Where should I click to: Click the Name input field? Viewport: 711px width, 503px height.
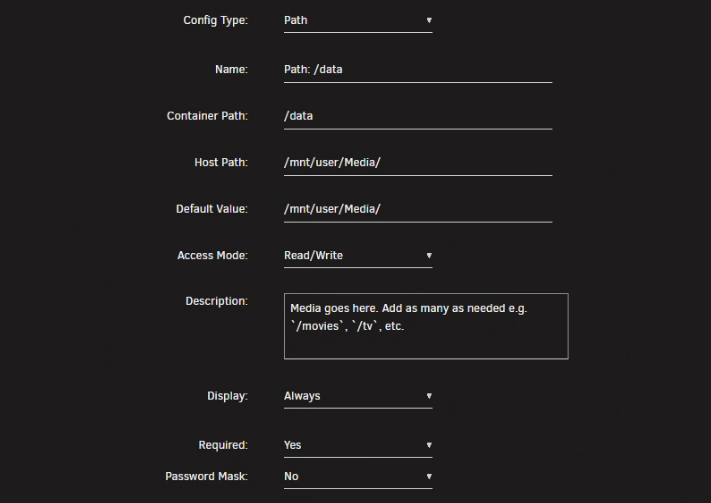coord(418,69)
